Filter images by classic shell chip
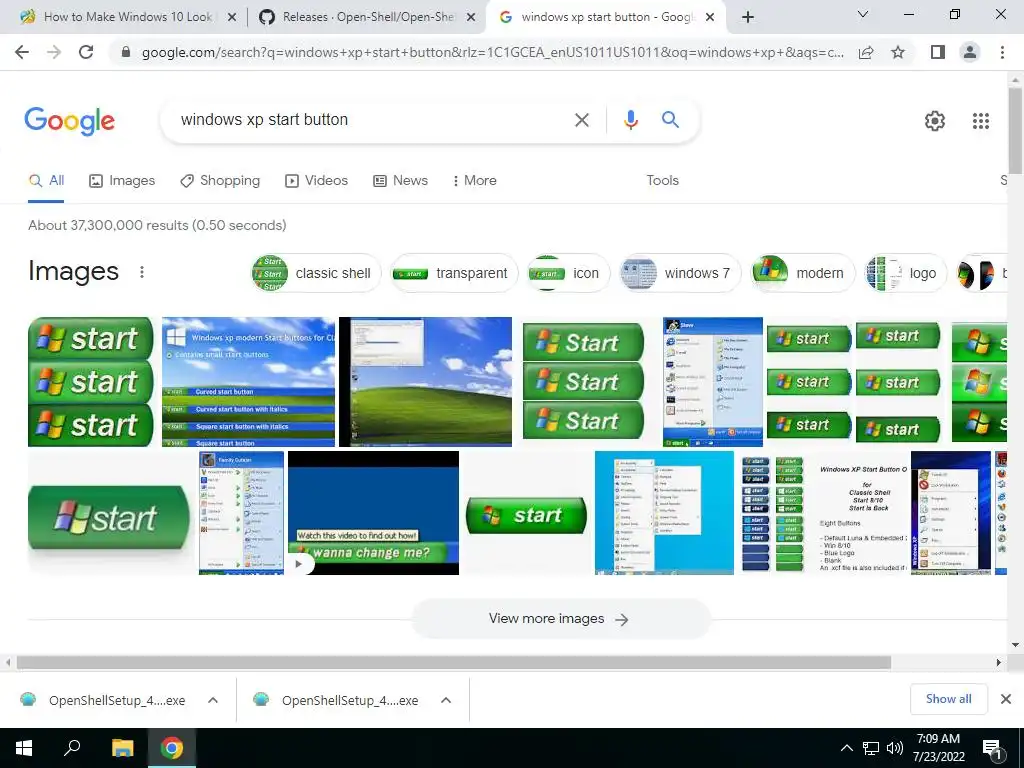Screen dimensions: 1024x768 (316, 273)
